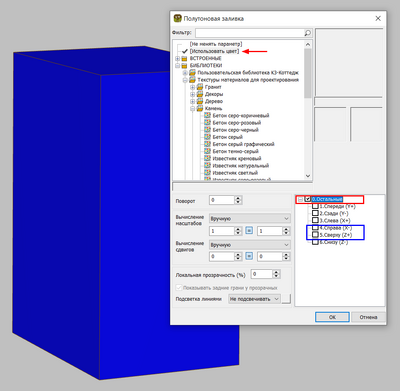The image size is (400, 391).
Task: Click the texture list scrollbar up arrow
Action: (x=308, y=44)
